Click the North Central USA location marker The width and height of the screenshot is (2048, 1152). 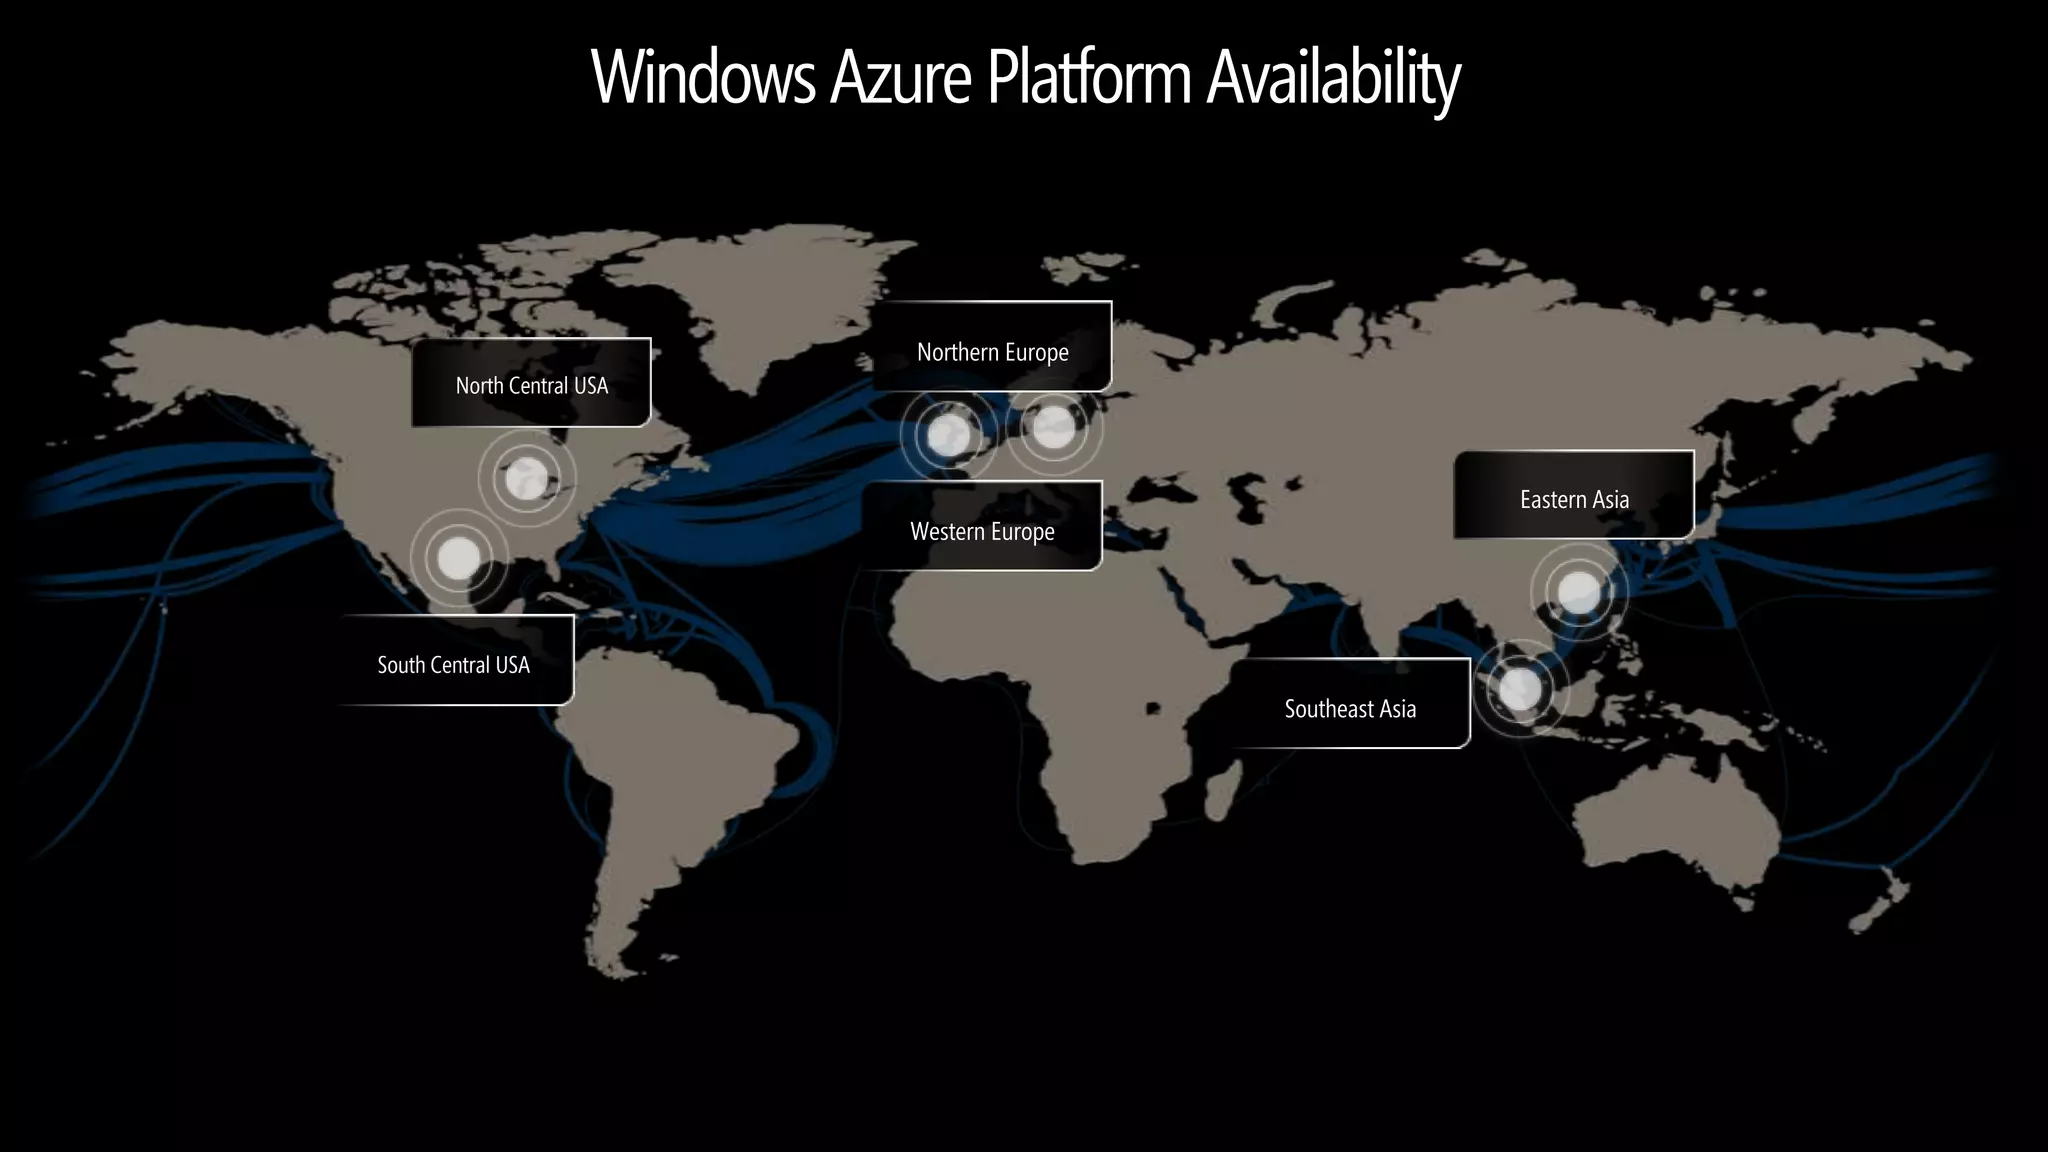coord(527,479)
